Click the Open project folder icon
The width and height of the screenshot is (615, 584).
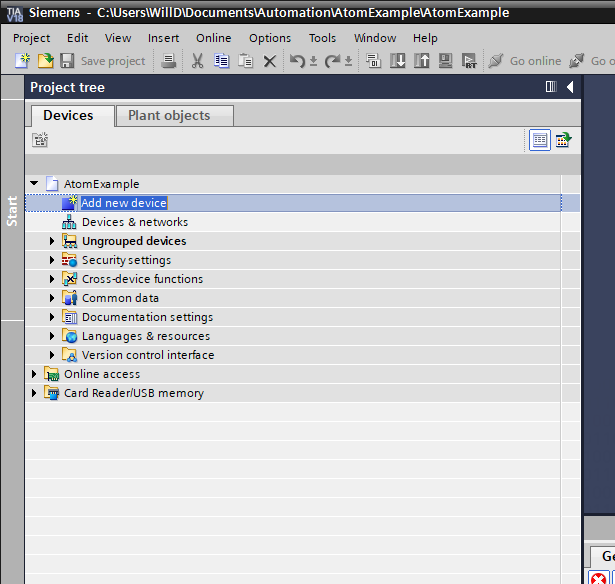45,61
